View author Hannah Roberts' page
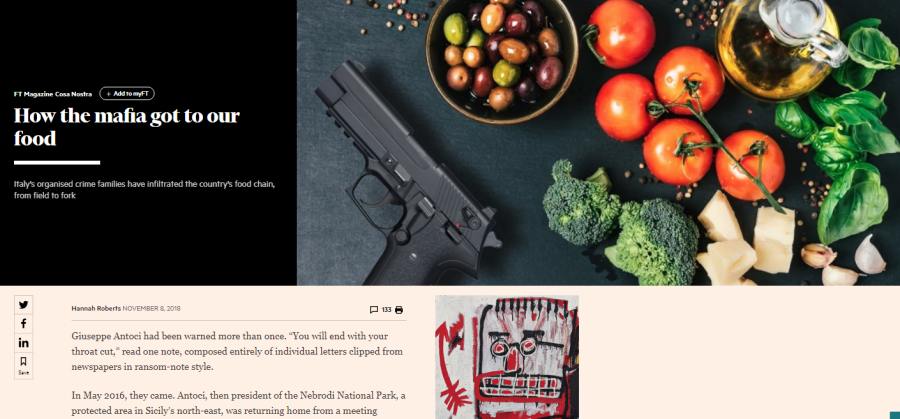This screenshot has height=419, width=900. click(x=96, y=308)
